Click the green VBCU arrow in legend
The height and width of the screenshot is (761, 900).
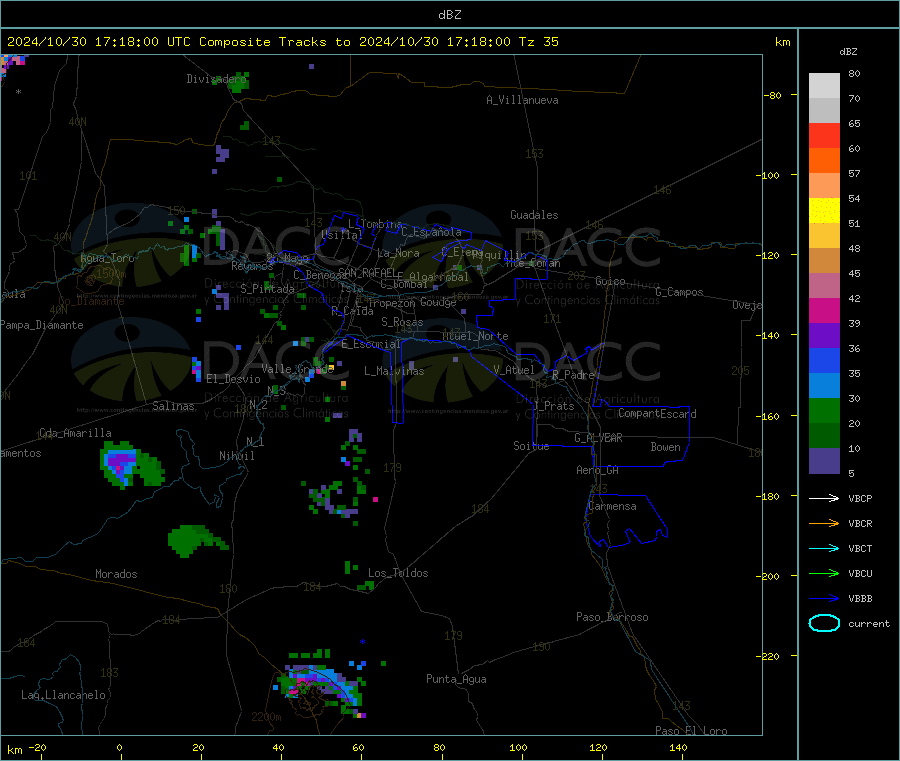pos(824,573)
